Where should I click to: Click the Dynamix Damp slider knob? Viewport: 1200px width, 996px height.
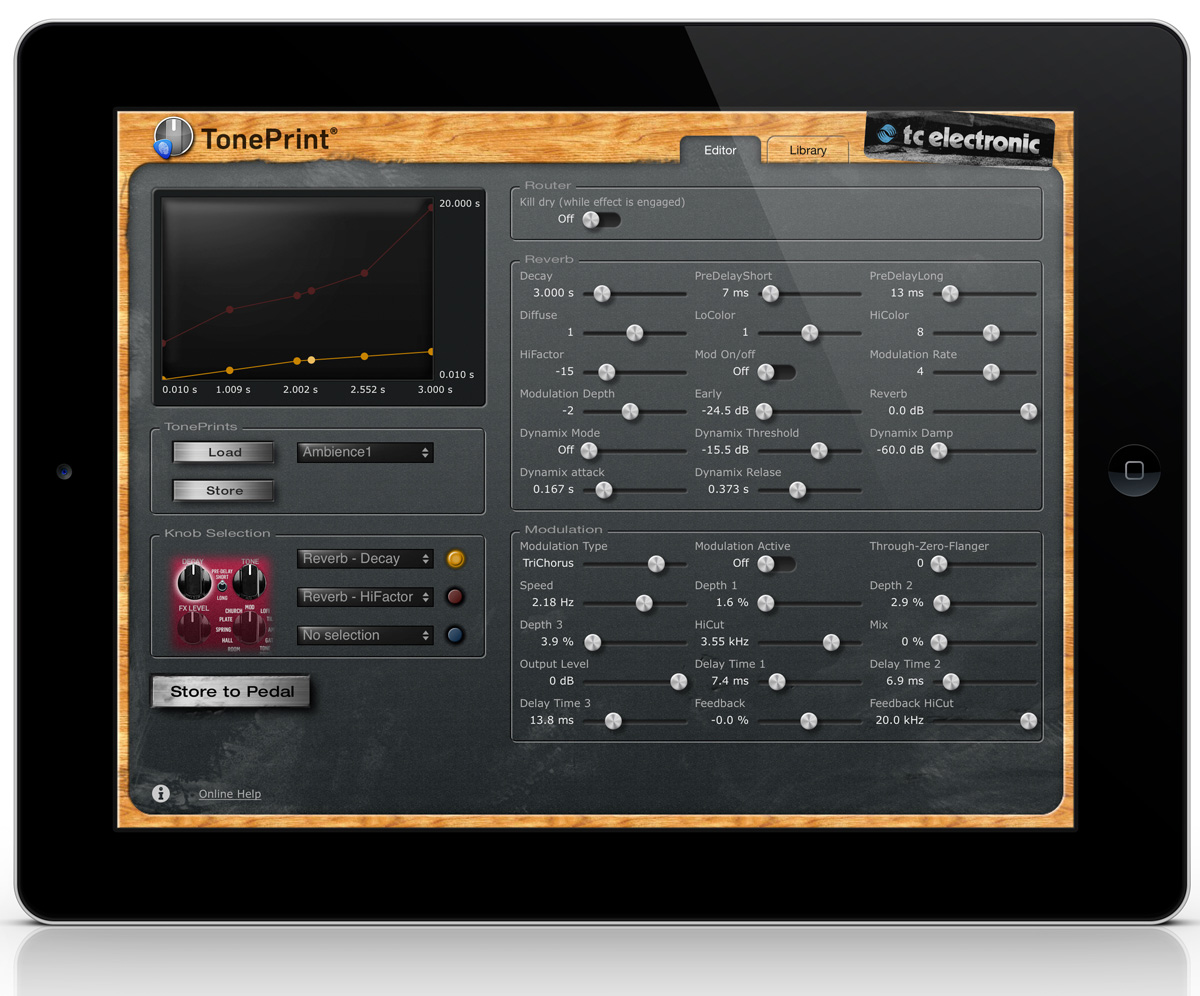point(939,451)
